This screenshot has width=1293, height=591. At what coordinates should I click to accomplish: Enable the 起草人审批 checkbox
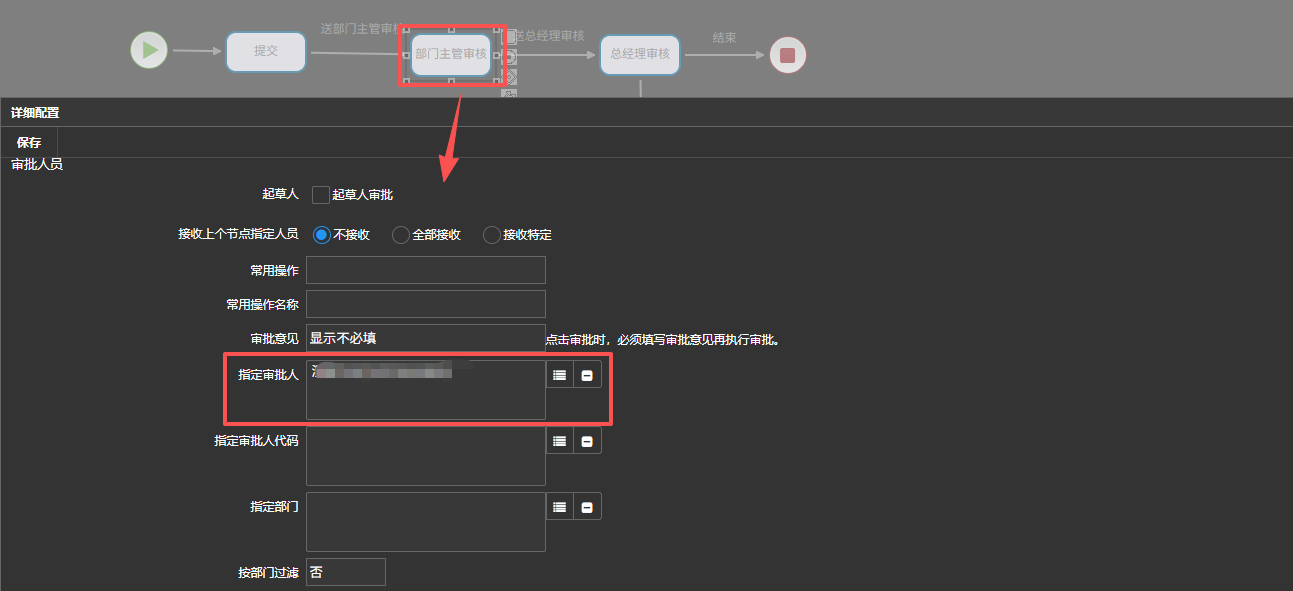pyautogui.click(x=321, y=195)
